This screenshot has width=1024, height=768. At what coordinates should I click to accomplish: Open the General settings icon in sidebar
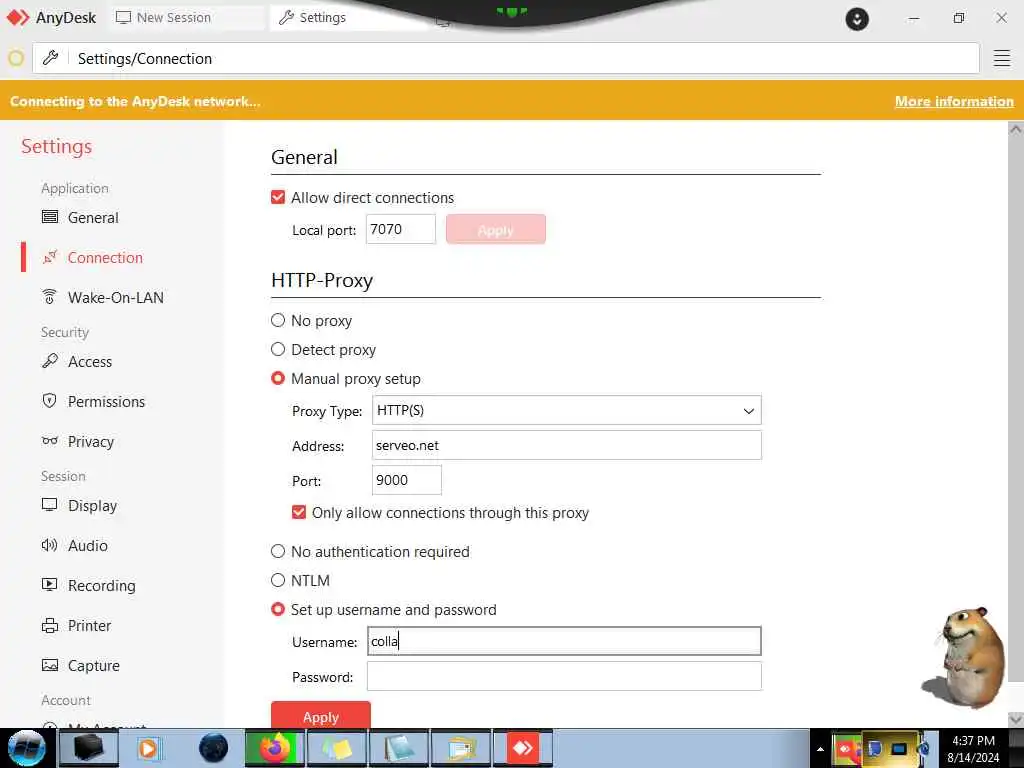pos(50,217)
